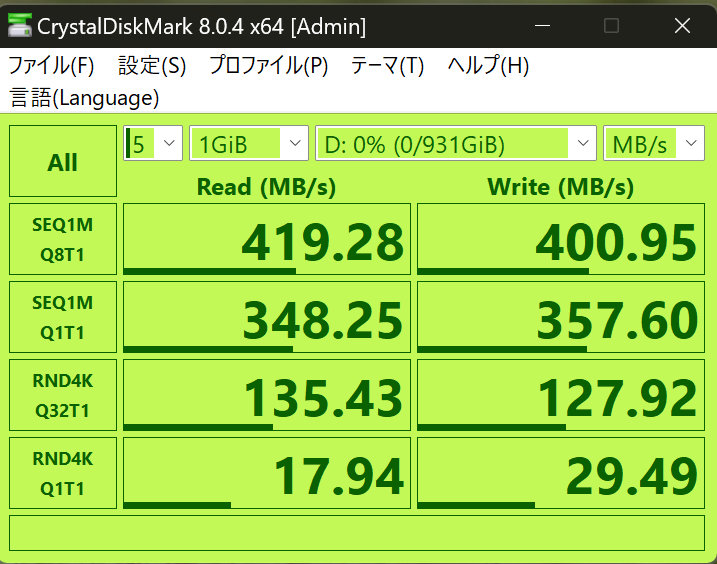
Task: Open the プロファイル(P) profile menu
Action: click(x=268, y=66)
